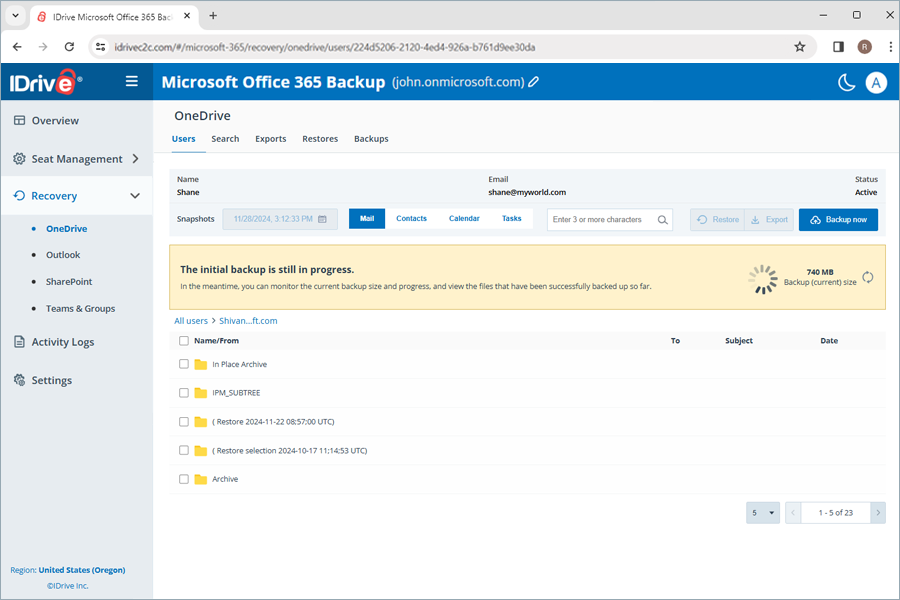Screen dimensions: 900x600
Task: Collapse the sidebar with the hamburger icon
Action: tap(132, 82)
